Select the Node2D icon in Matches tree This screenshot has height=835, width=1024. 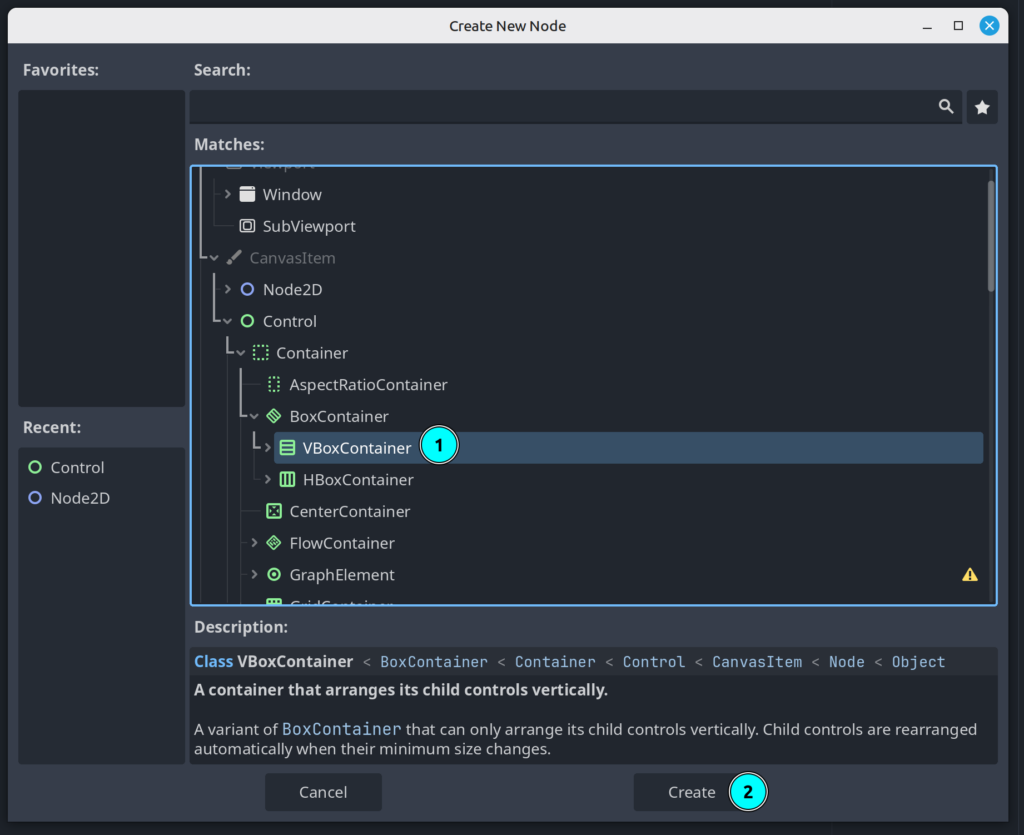point(247,289)
